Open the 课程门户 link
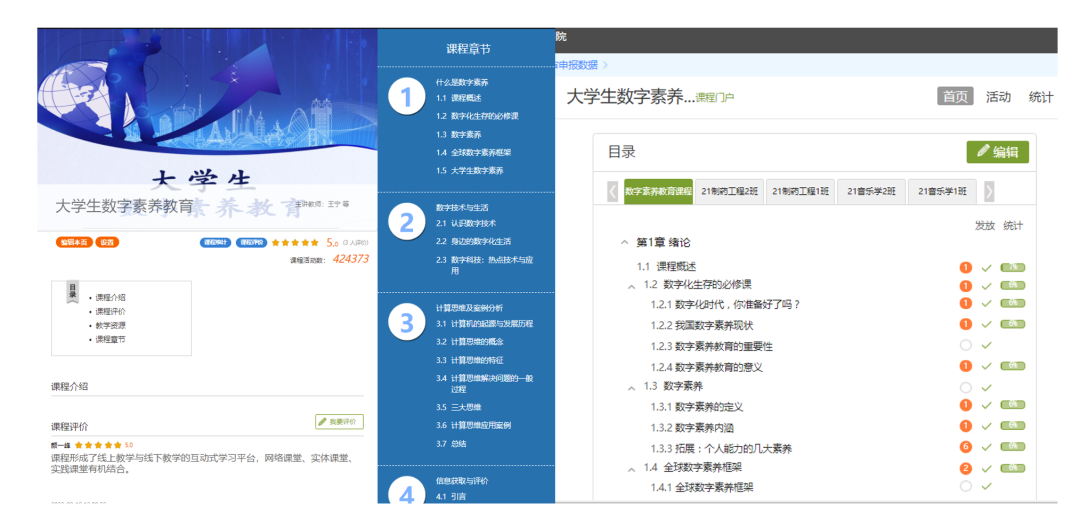This screenshot has width=1080, height=528. pyautogui.click(x=715, y=98)
